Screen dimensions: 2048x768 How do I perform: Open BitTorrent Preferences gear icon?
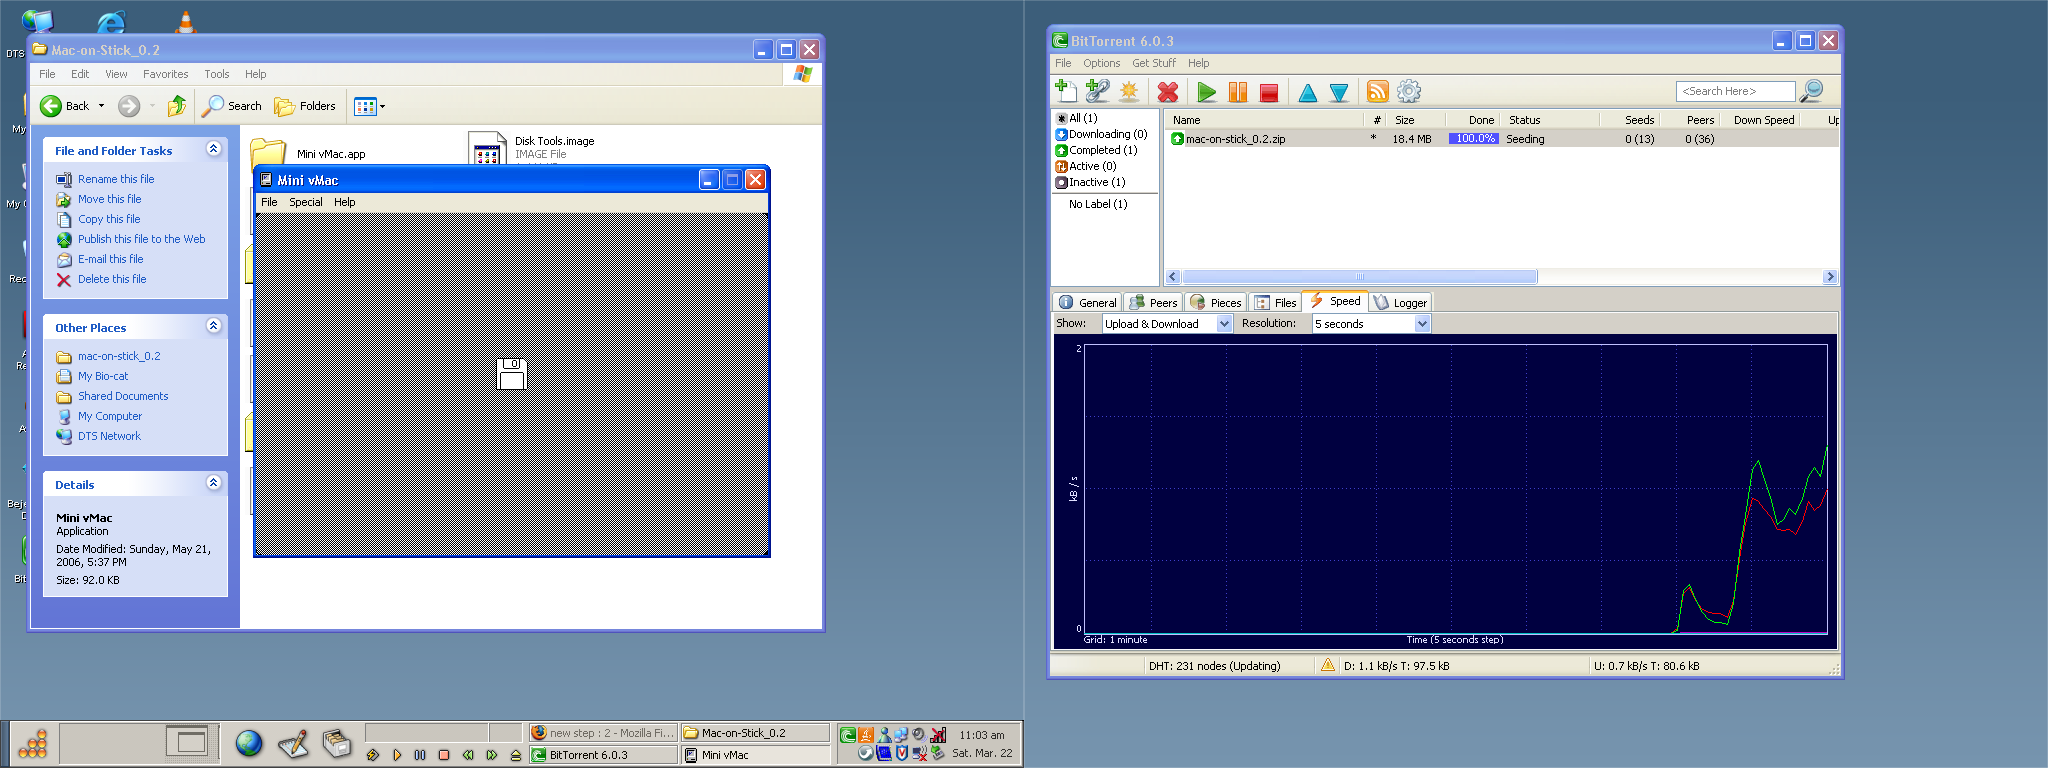pos(1409,92)
